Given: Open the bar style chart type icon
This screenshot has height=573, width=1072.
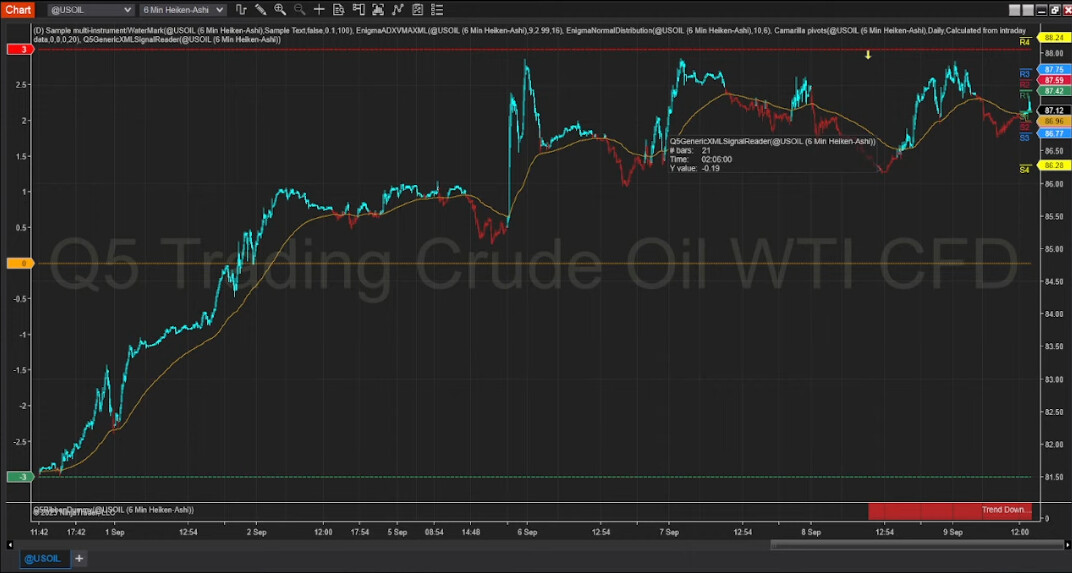Looking at the screenshot, I should point(241,10).
